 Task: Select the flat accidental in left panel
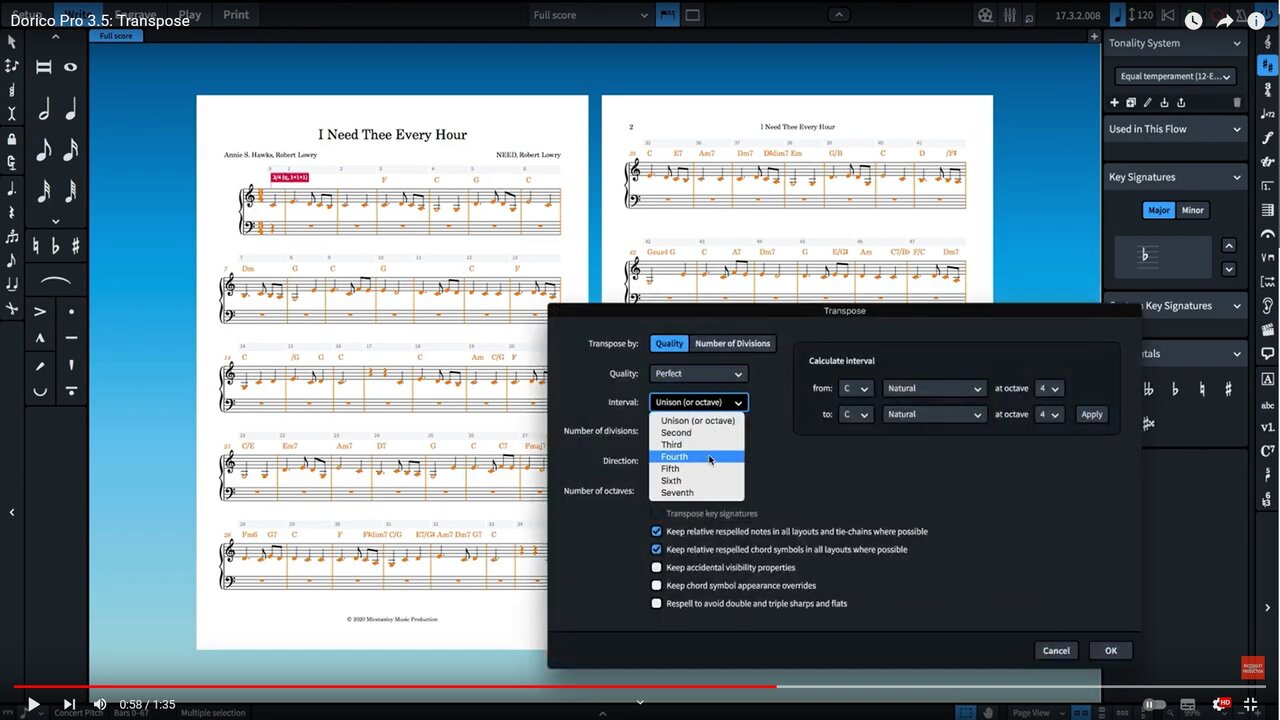coord(55,245)
